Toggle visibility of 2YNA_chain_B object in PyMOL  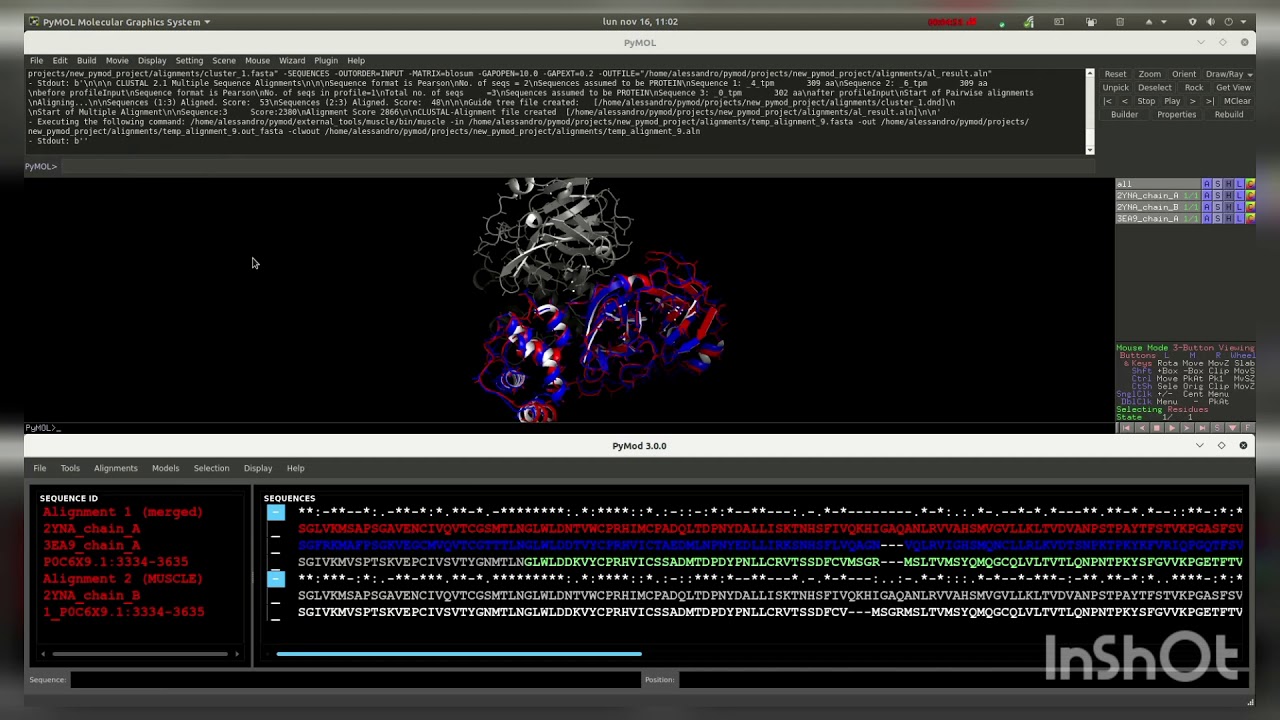point(1158,207)
